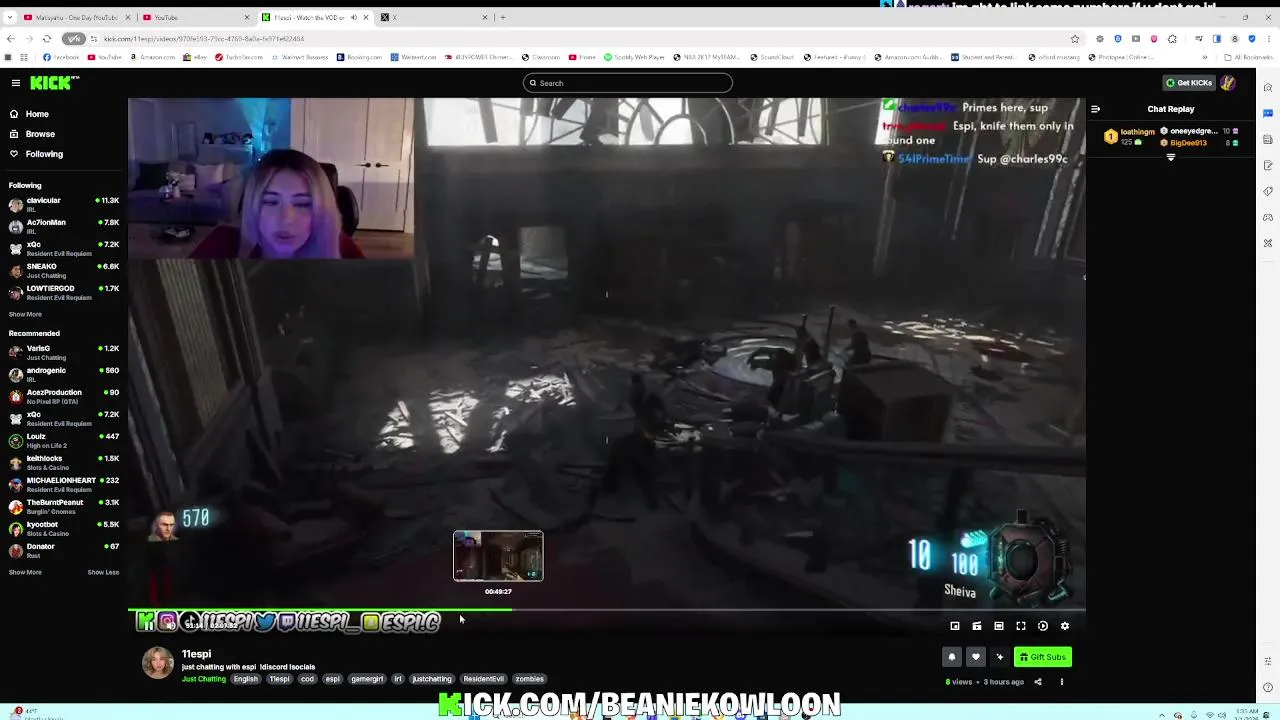
Task: Open the Kick hamburger menu
Action: [16, 83]
